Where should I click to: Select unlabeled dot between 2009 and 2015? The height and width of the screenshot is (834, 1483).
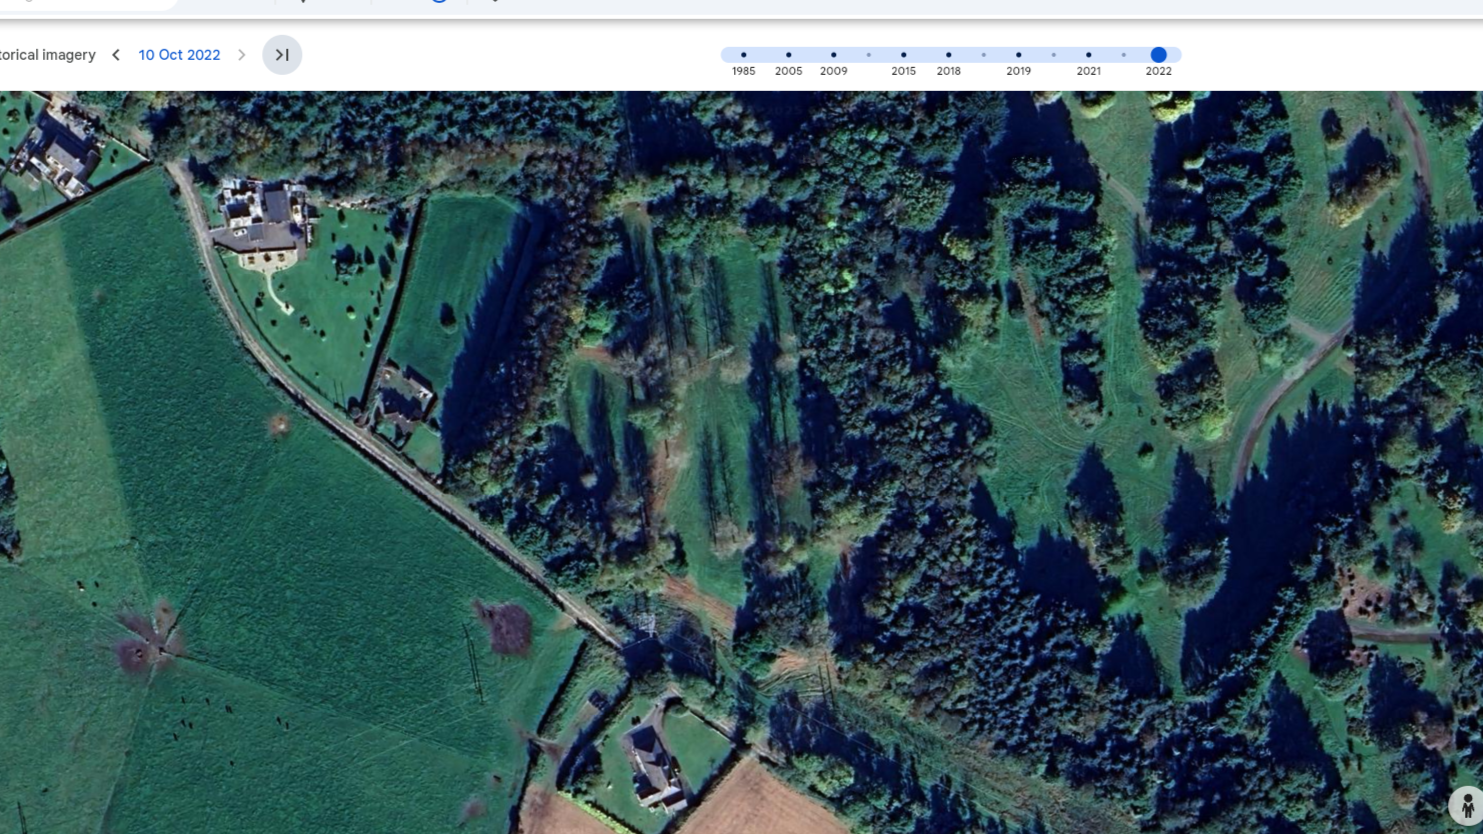pos(868,55)
